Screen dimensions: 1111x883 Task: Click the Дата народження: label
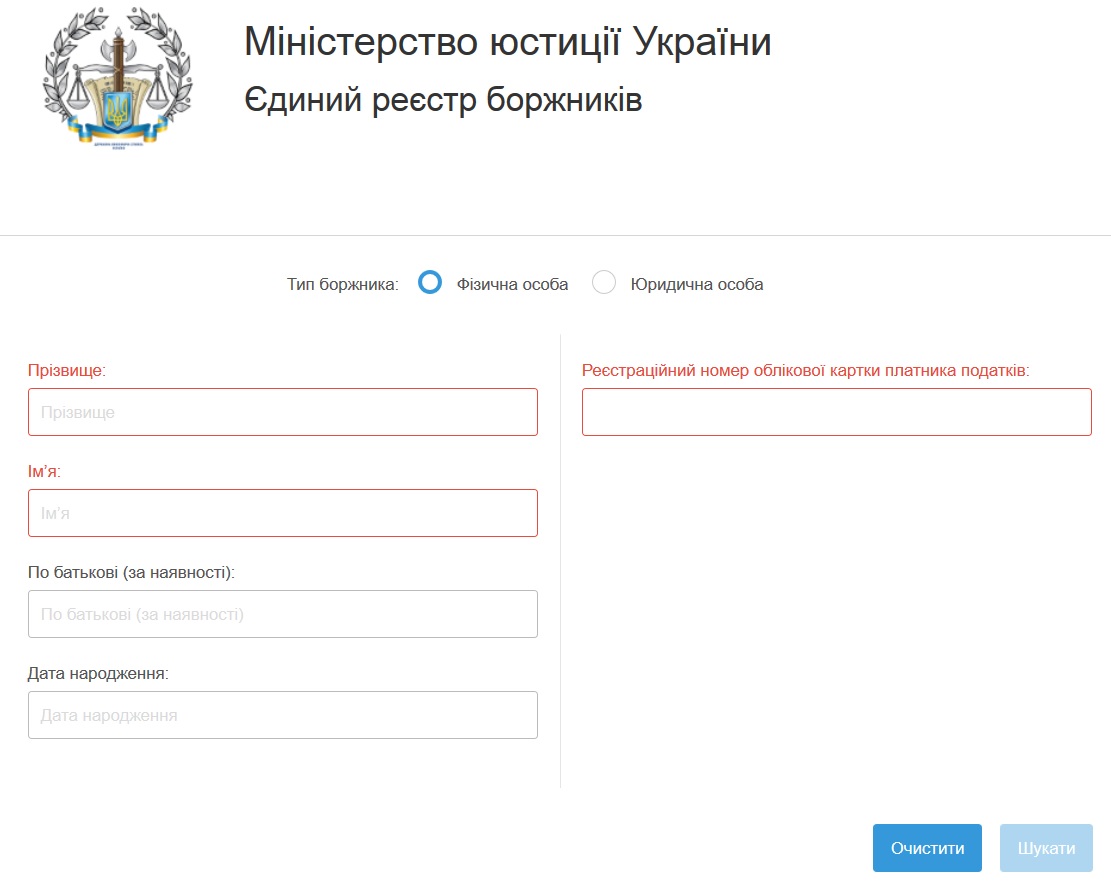coord(98,674)
